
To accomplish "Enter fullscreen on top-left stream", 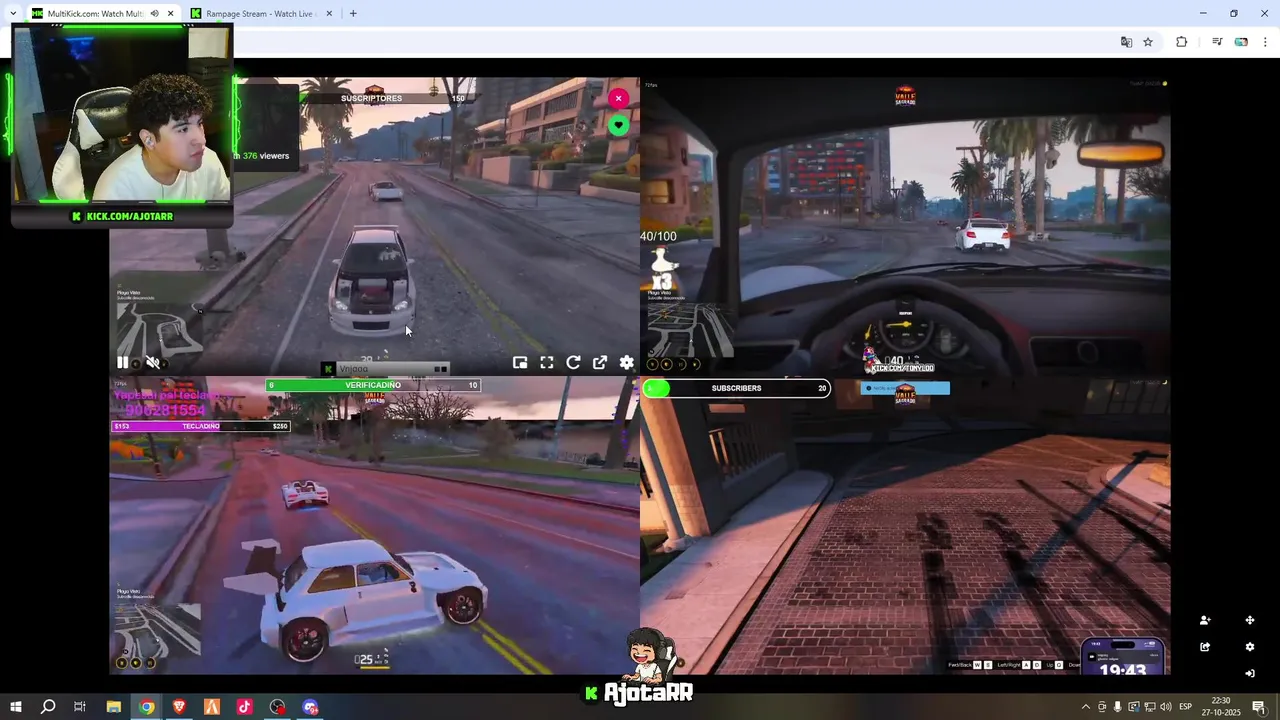I will 547,363.
